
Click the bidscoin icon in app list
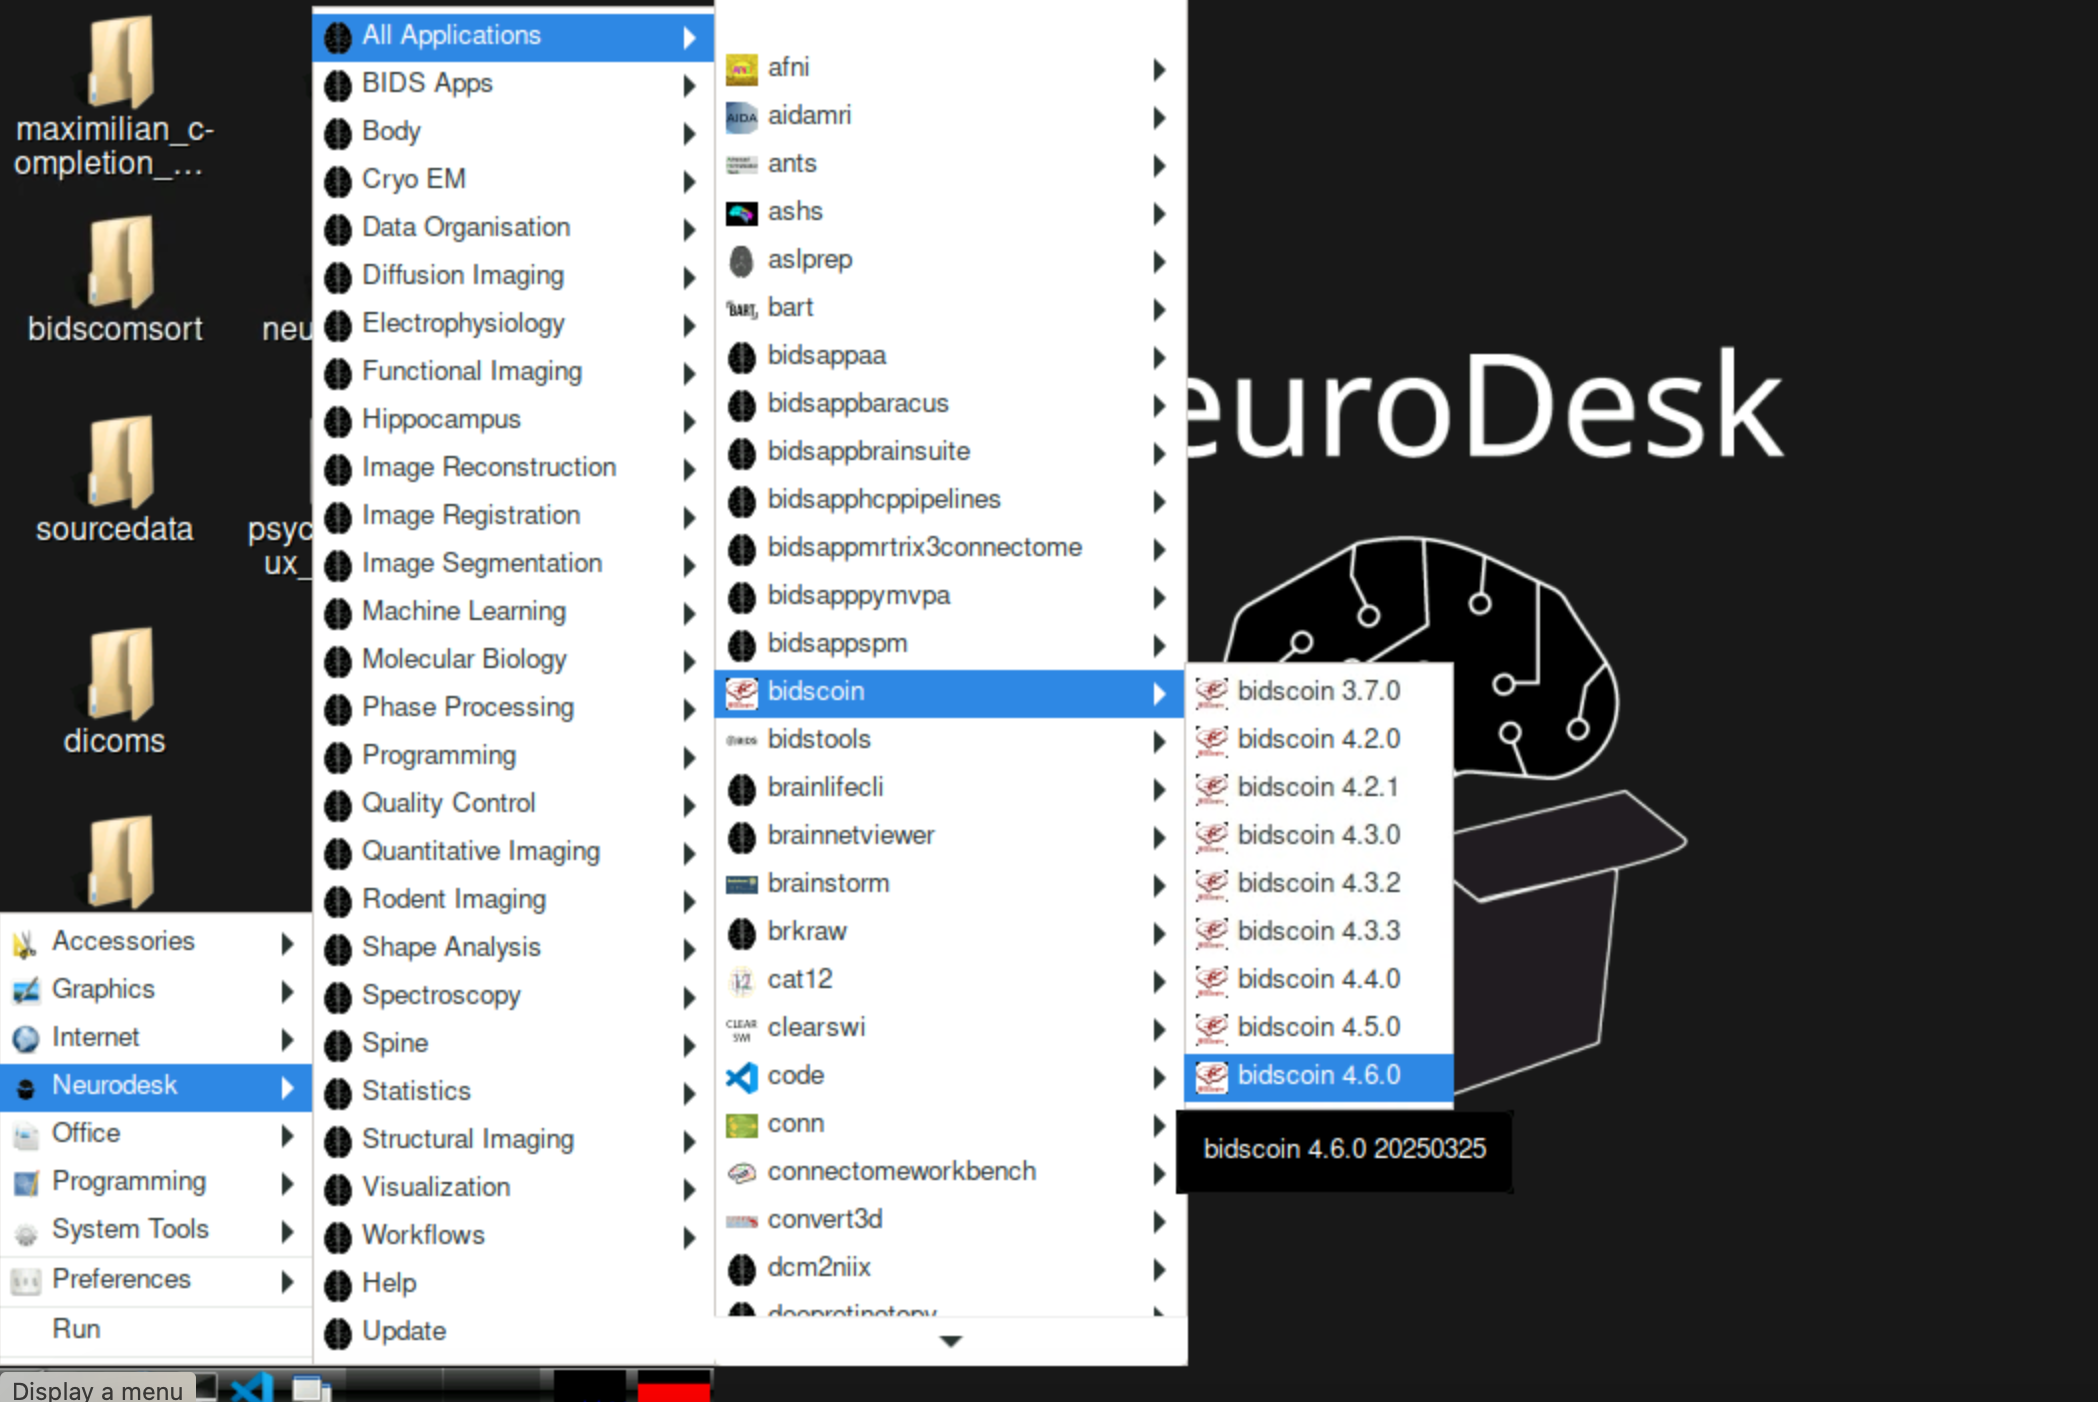point(741,693)
